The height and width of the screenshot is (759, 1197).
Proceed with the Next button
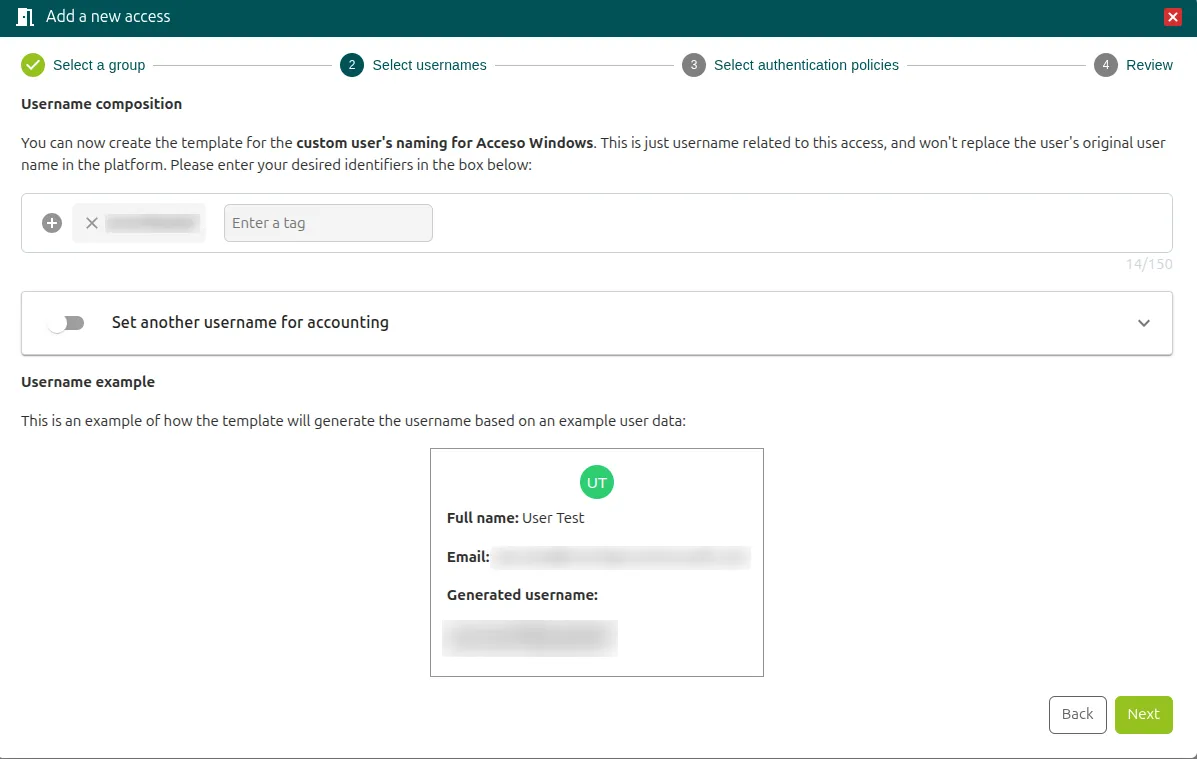(1143, 715)
